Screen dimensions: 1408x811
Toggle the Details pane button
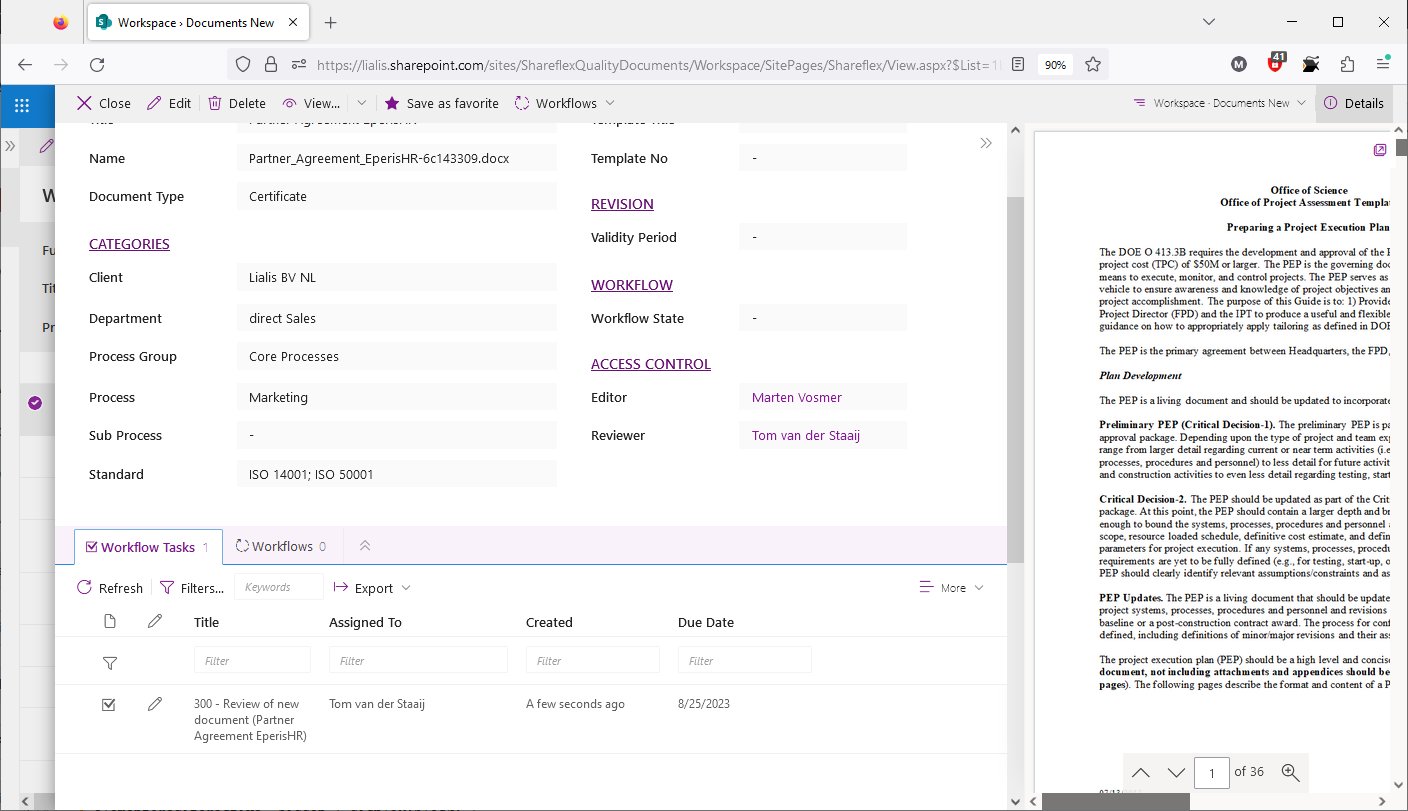click(x=1354, y=103)
